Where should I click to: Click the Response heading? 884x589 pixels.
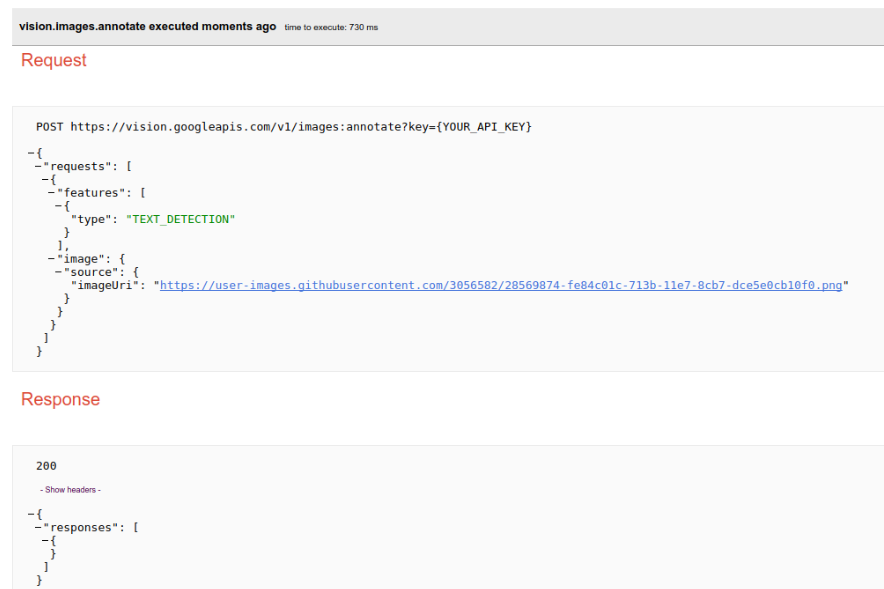tap(60, 399)
